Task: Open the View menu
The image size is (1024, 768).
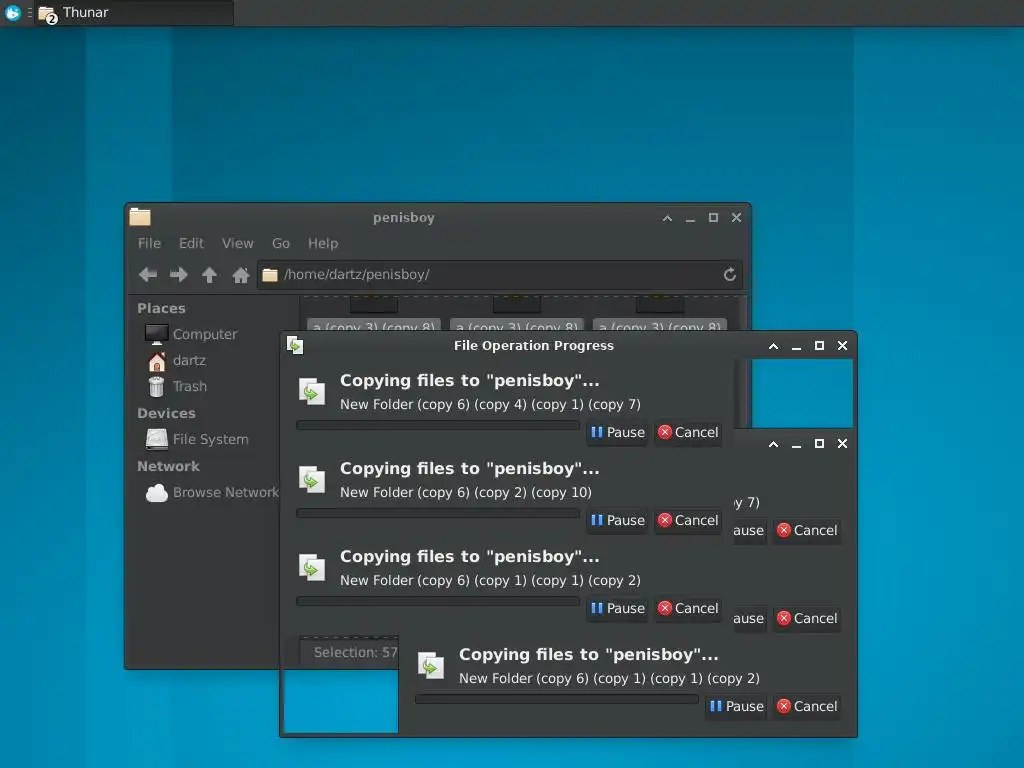Action: 237,244
